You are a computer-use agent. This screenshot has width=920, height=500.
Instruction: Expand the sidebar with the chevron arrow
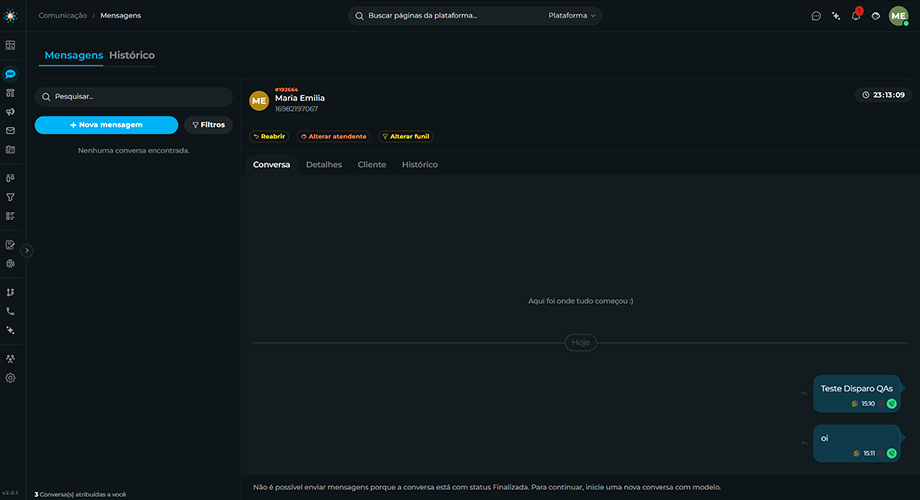pyautogui.click(x=26, y=251)
